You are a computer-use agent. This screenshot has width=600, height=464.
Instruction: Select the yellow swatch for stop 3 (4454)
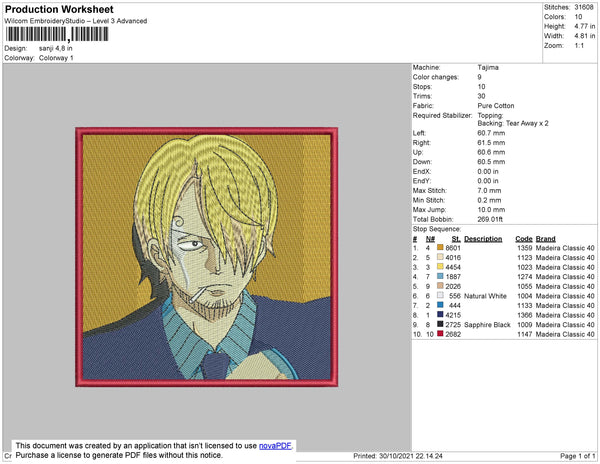[440, 267]
